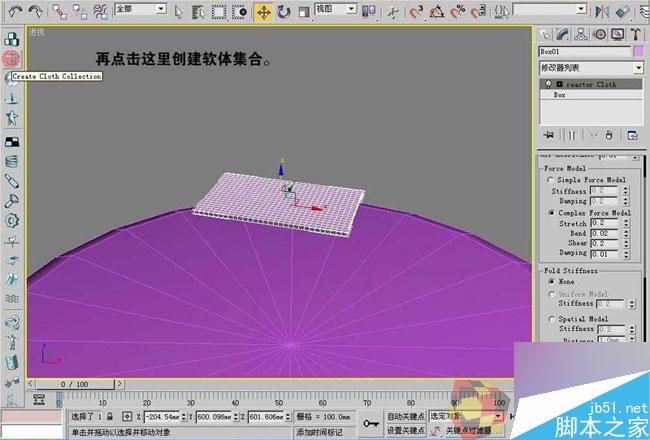Click the Undo arrow in the main toolbar
Viewport: 650px width, 440px height.
click(15, 11)
